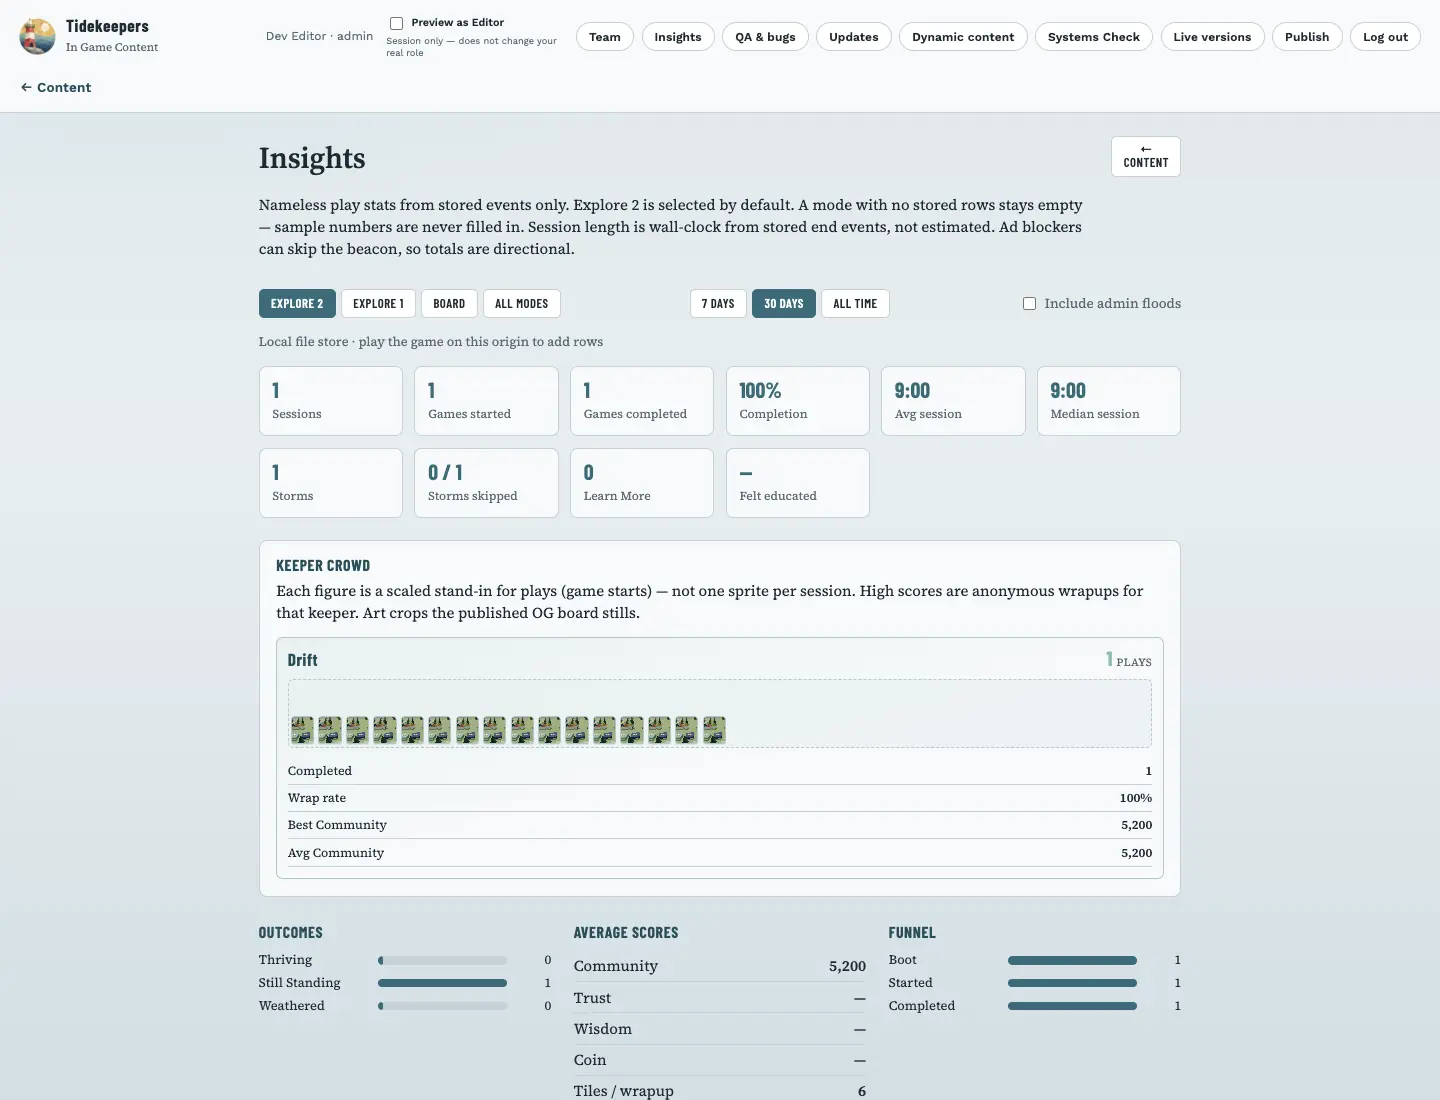Open Dynamic content page
The height and width of the screenshot is (1100, 1440).
[963, 37]
